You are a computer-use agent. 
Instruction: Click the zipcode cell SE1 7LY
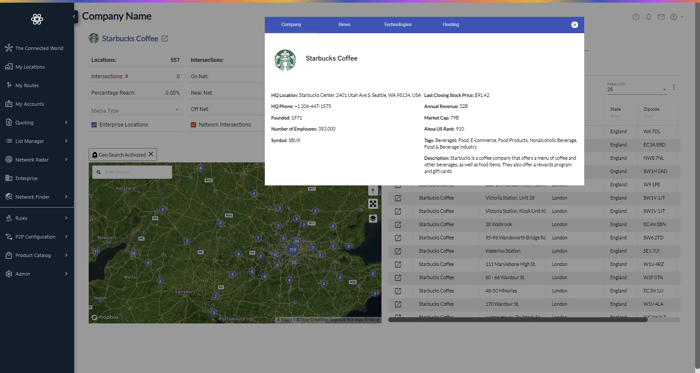click(651, 251)
